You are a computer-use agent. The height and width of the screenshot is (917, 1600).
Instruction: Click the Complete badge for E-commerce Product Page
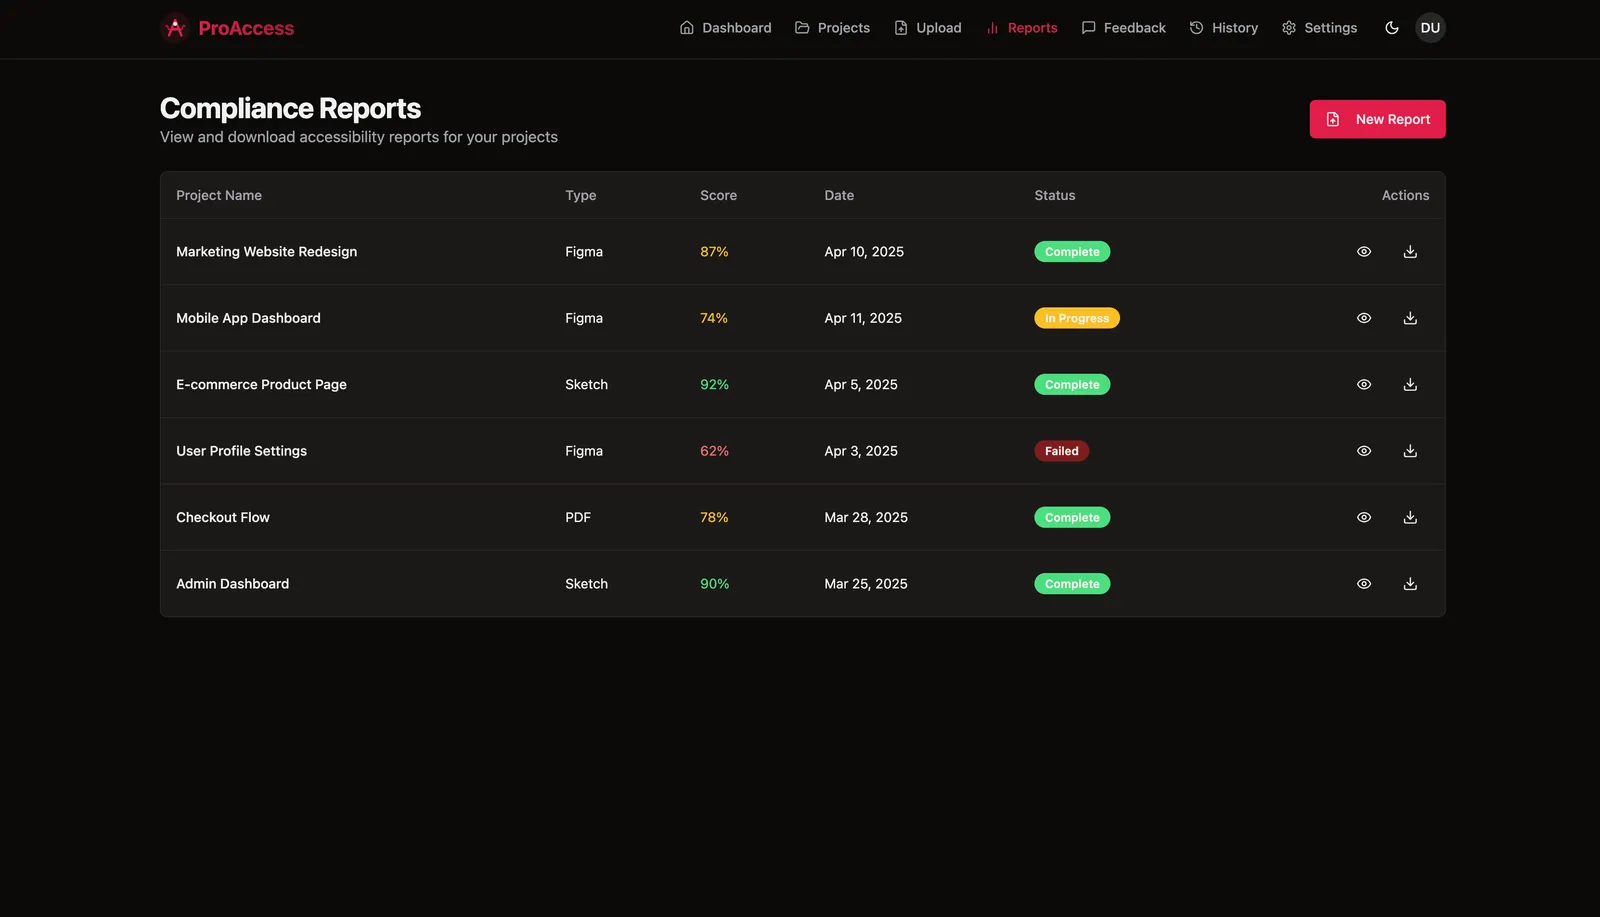[1072, 384]
